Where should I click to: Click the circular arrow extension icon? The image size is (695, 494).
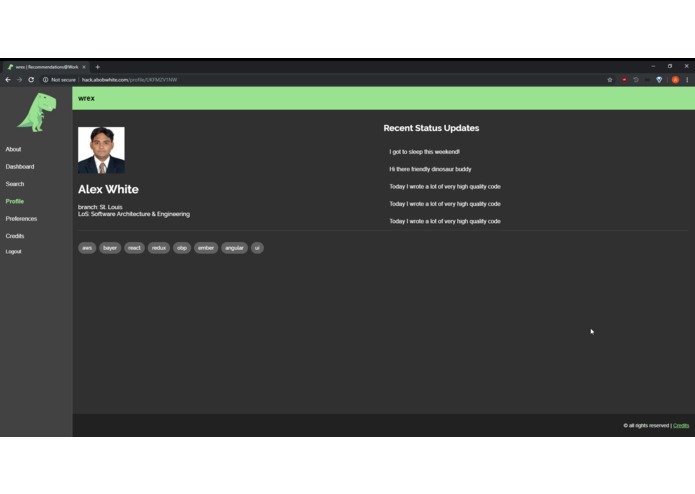636,80
